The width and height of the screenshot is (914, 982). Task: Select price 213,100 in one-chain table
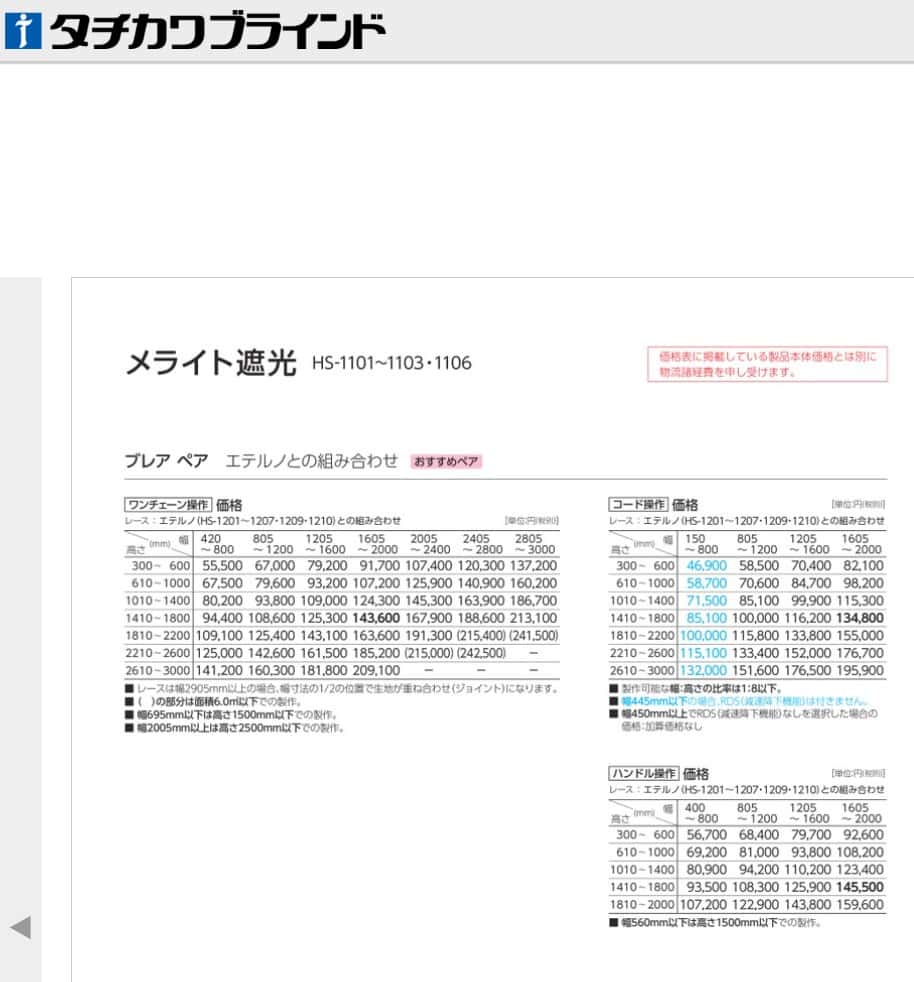coord(533,618)
